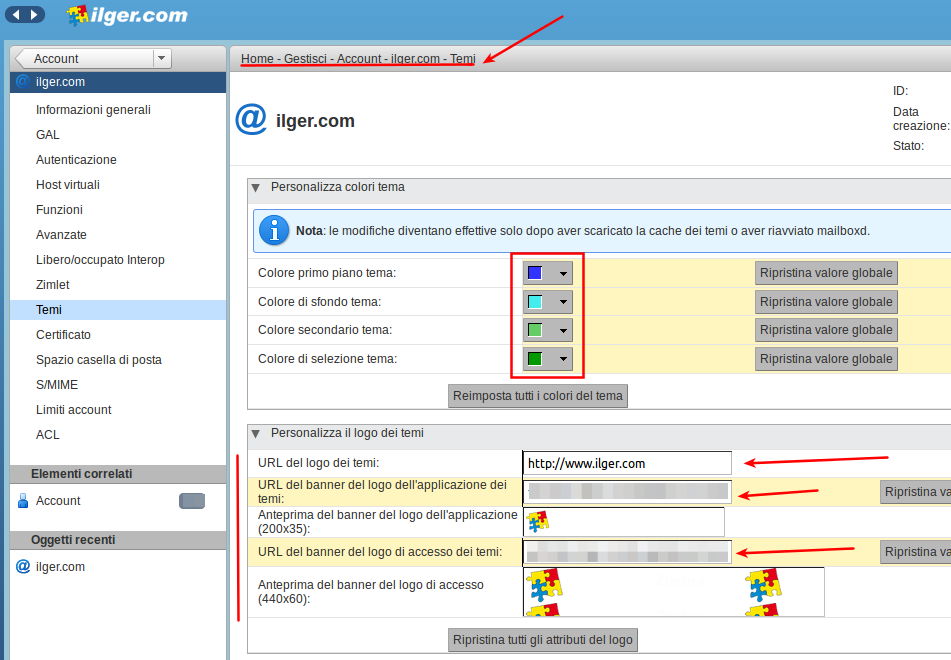Click the light green secondario color swatch
Screen dimensions: 951x660
(x=534, y=330)
